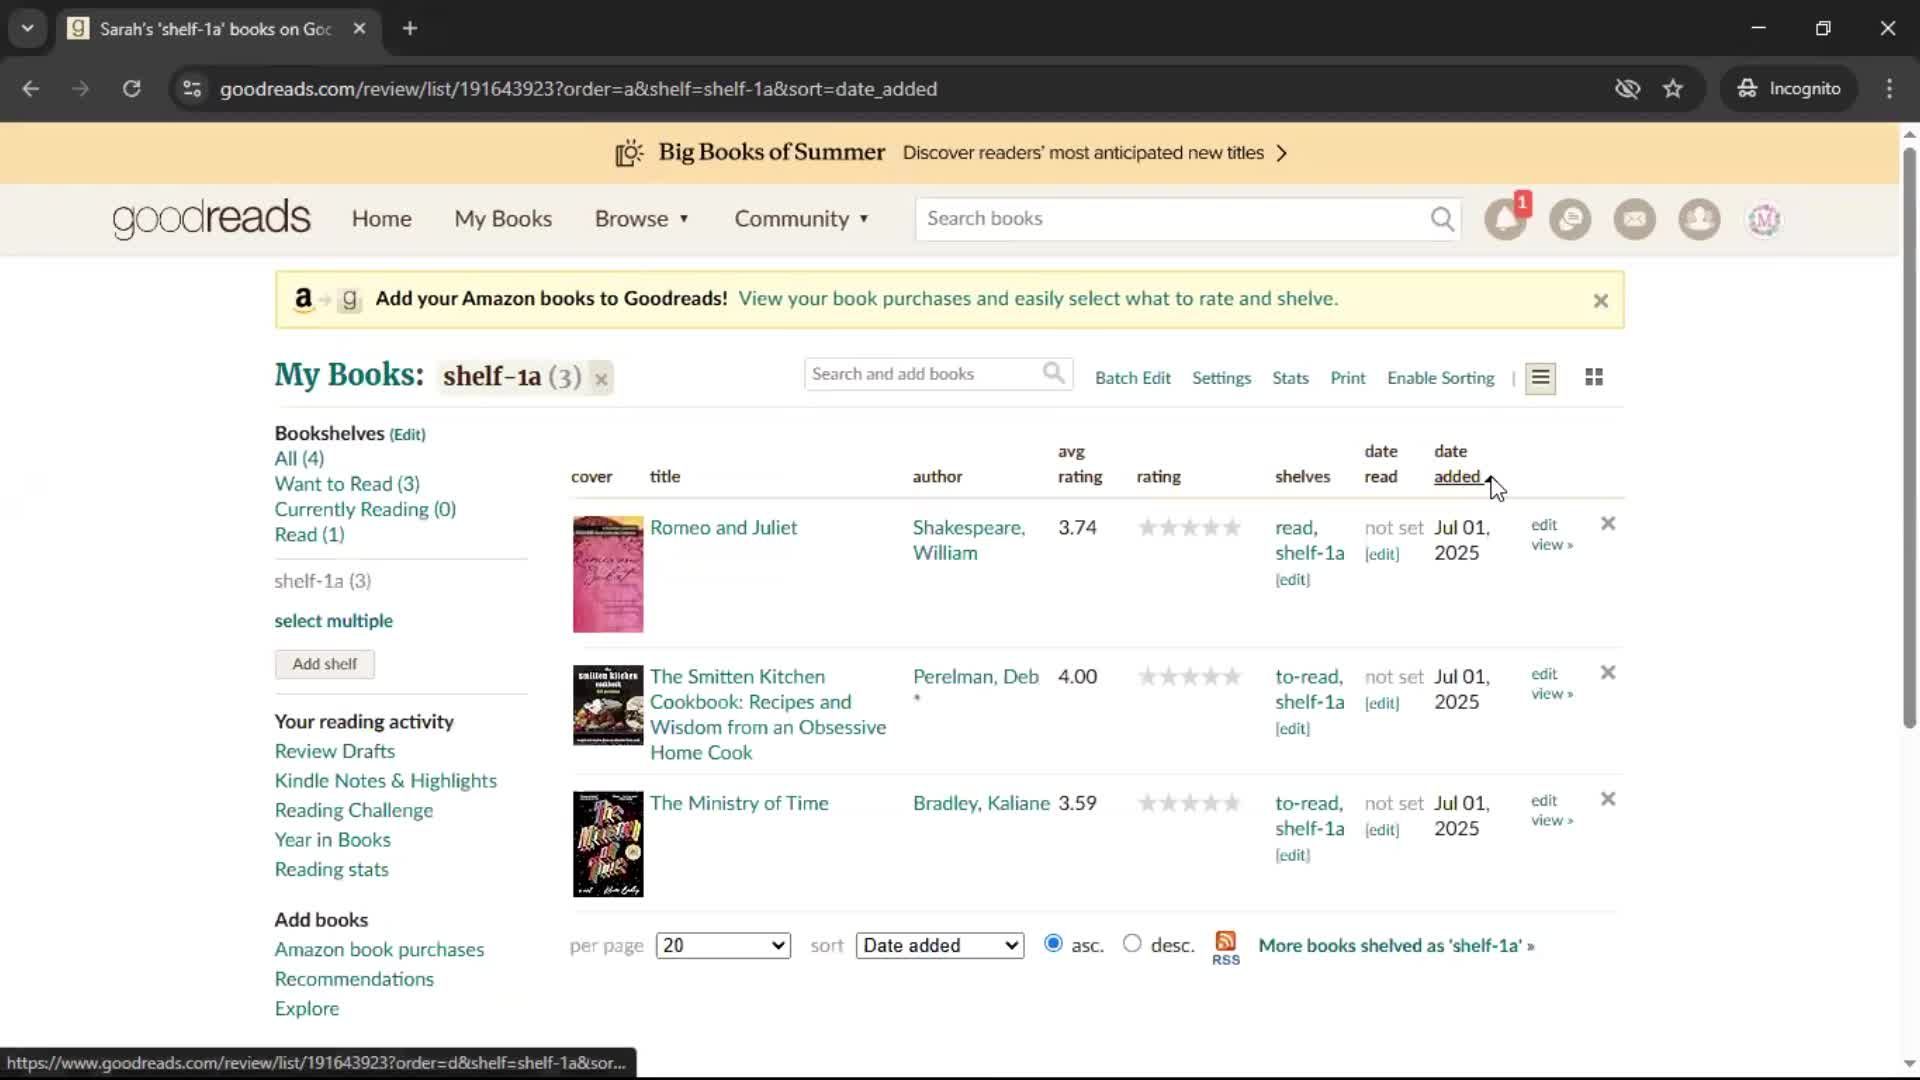Image resolution: width=1920 pixels, height=1080 pixels.
Task: Remove Romeo and Juliet from shelf
Action: (1608, 523)
